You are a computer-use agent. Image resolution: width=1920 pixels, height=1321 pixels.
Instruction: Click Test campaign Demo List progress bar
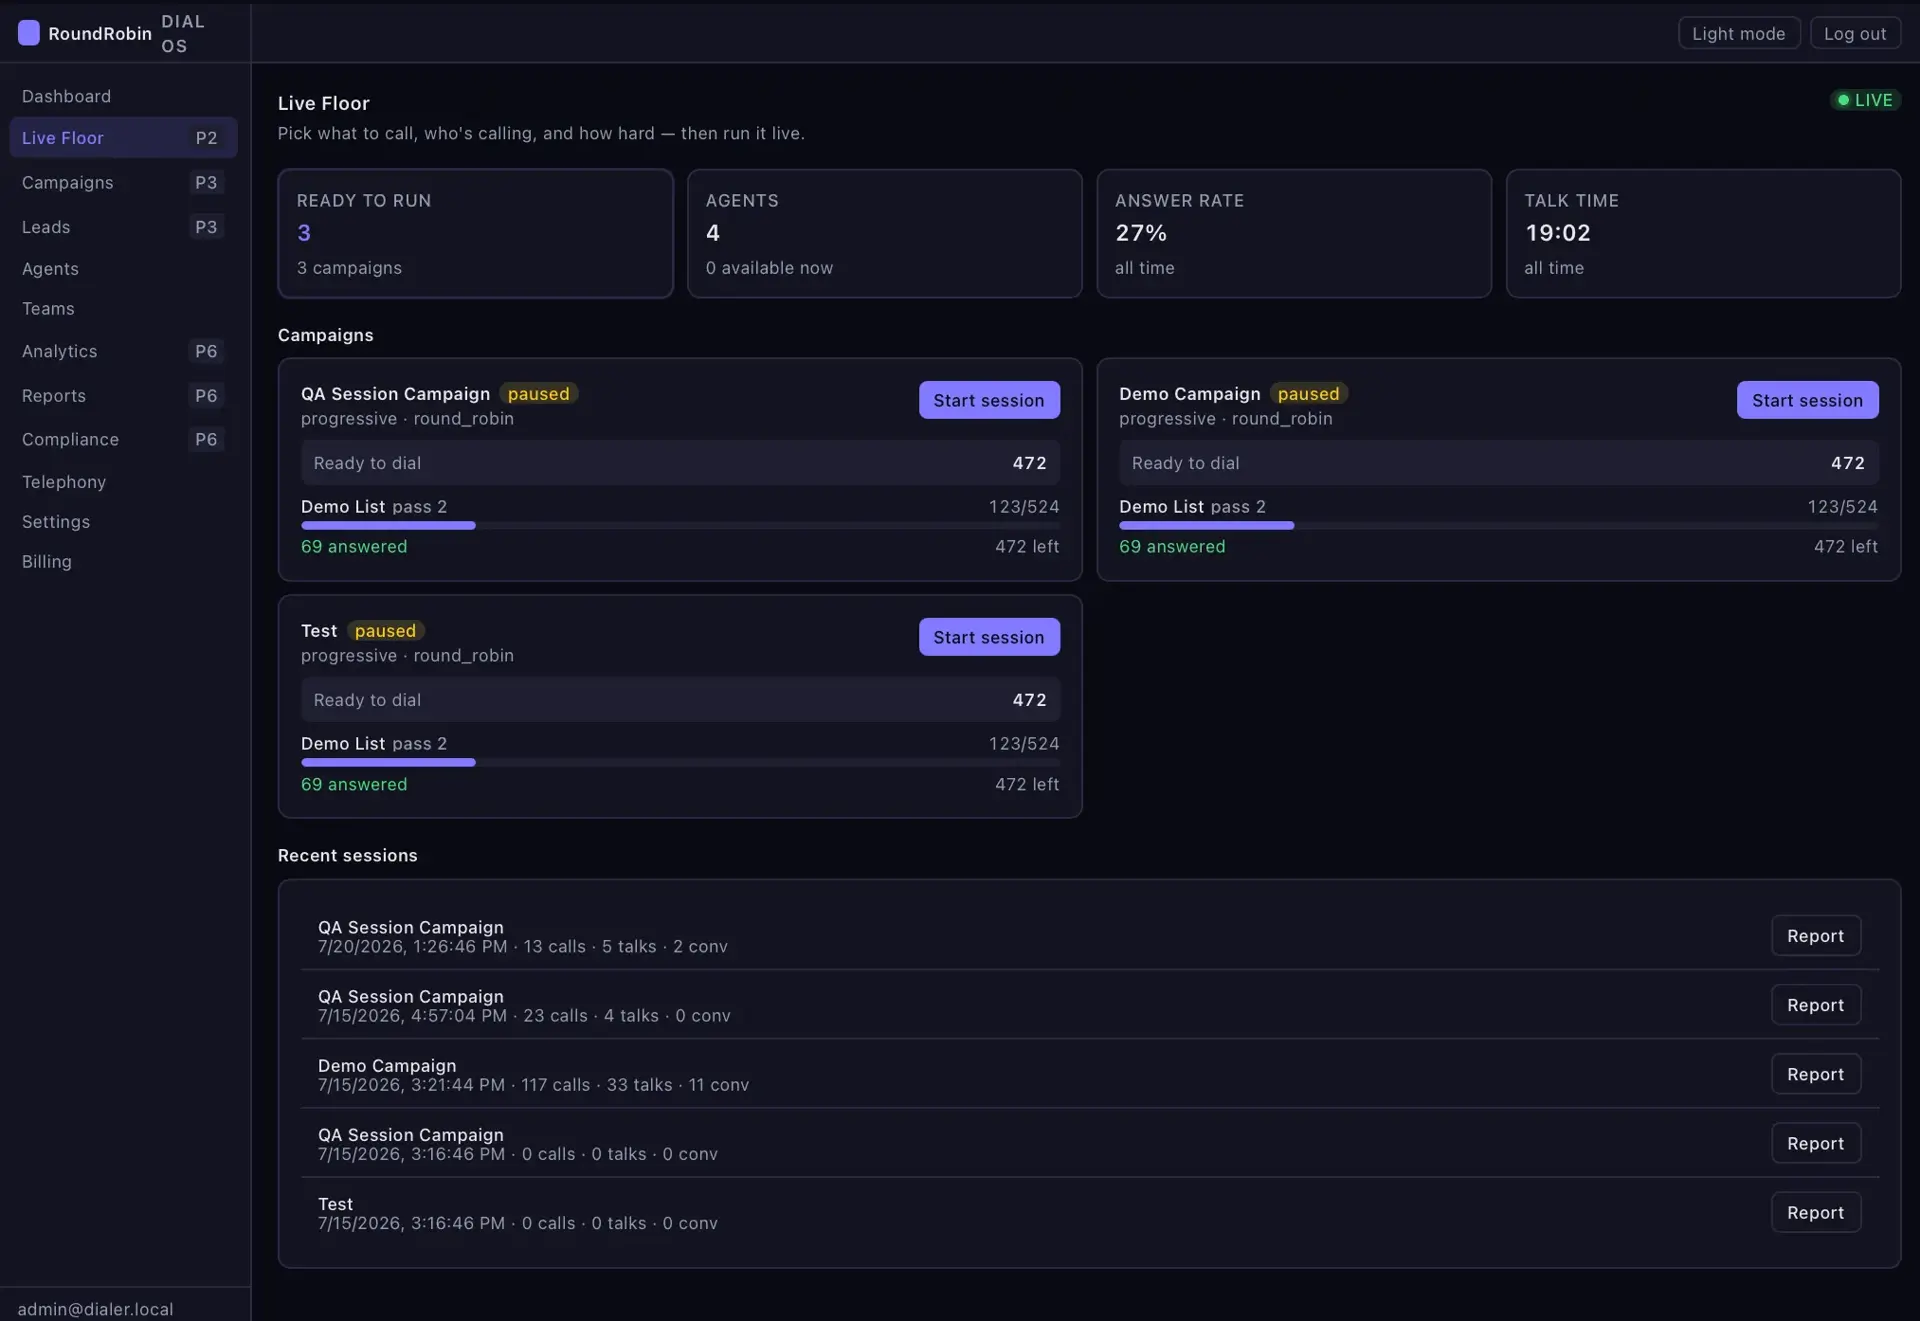click(x=680, y=762)
